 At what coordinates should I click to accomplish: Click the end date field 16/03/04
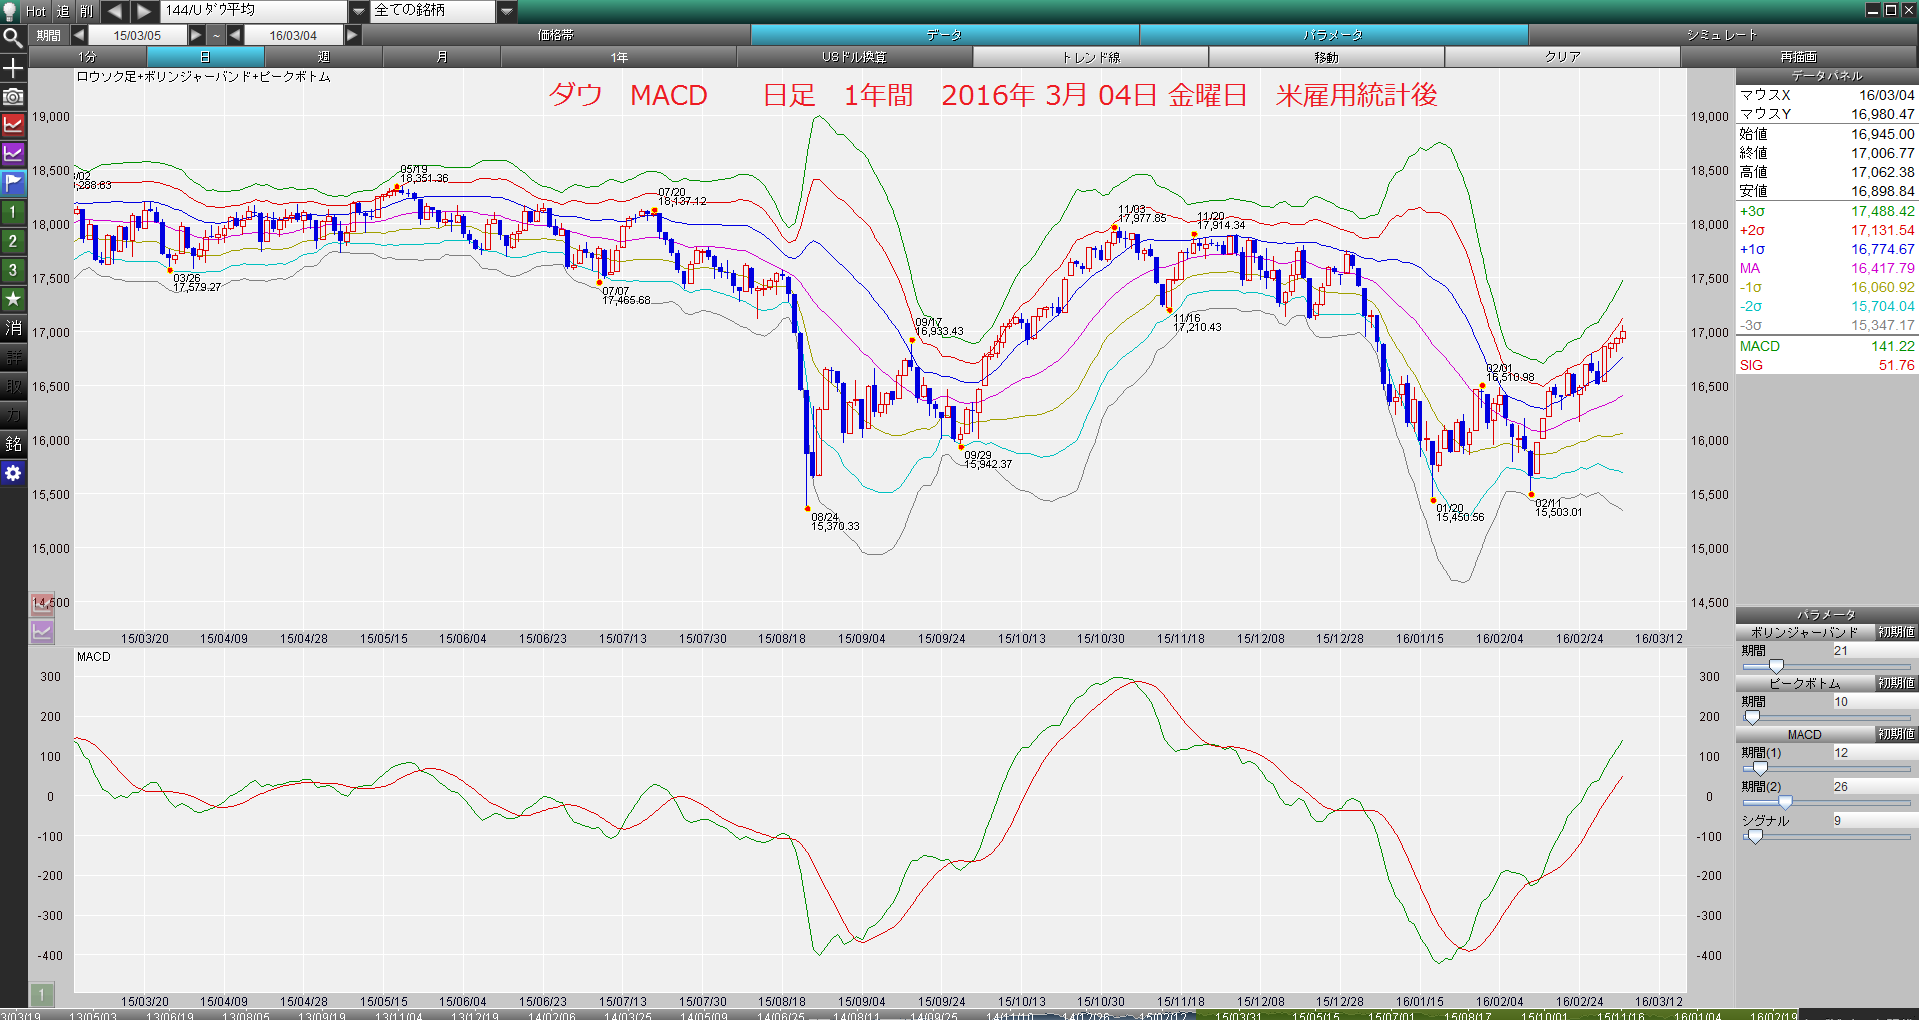293,35
